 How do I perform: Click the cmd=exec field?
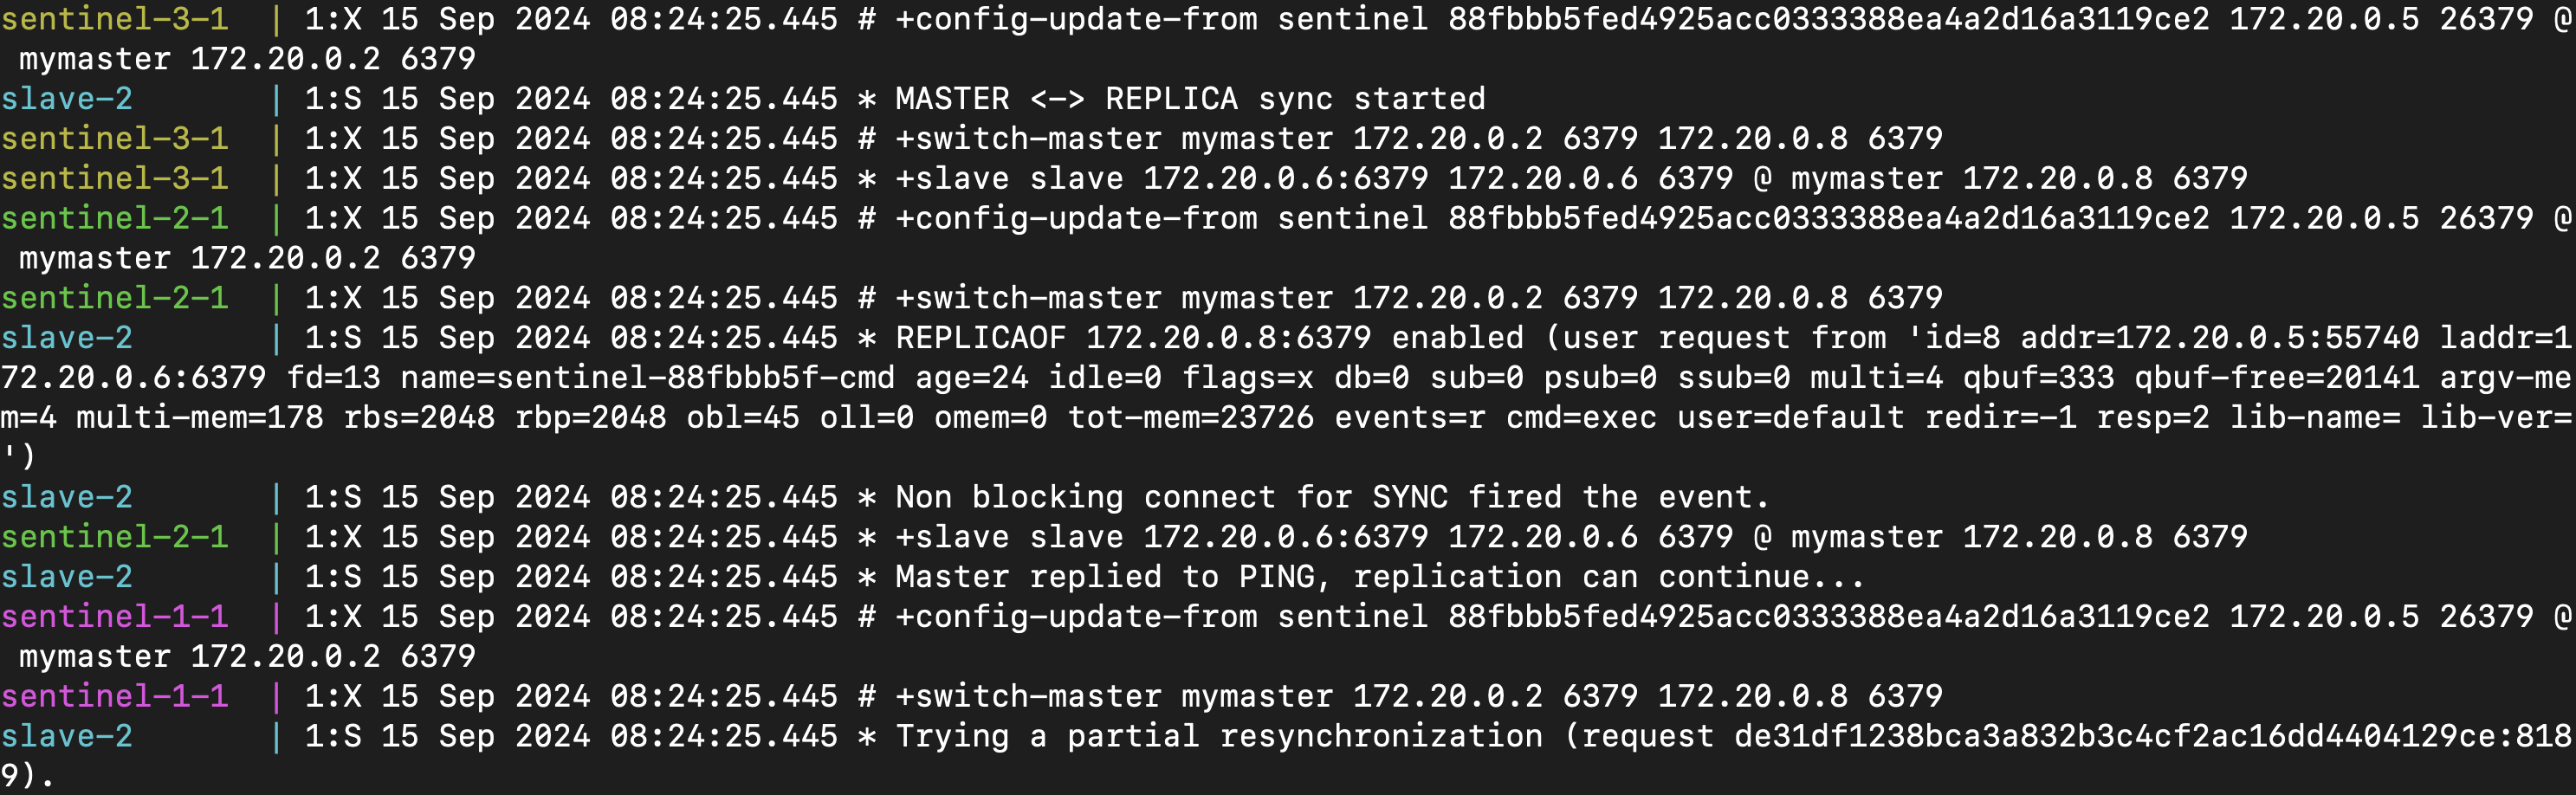(1580, 418)
